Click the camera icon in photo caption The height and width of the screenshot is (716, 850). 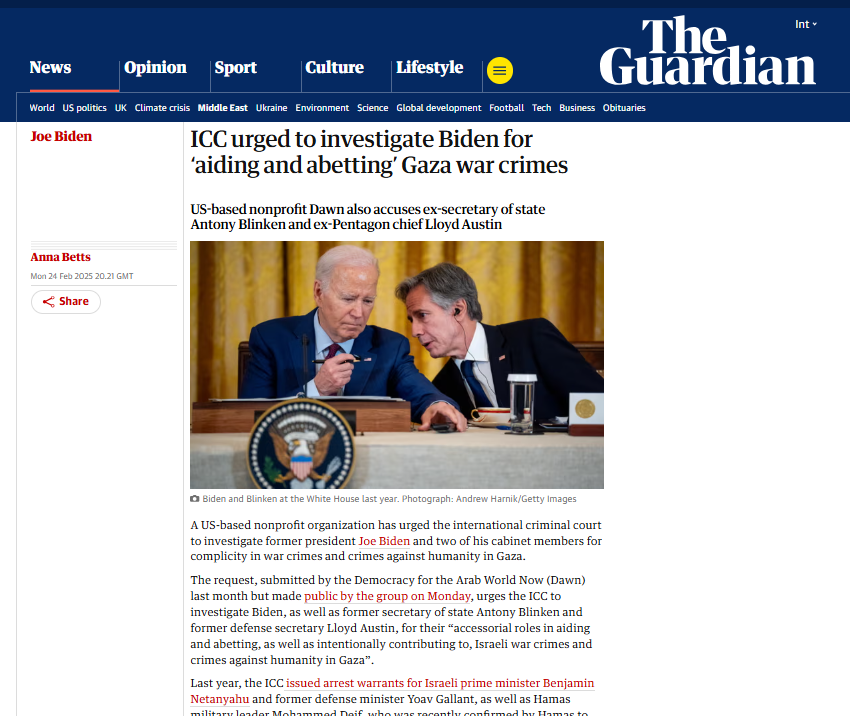[195, 499]
